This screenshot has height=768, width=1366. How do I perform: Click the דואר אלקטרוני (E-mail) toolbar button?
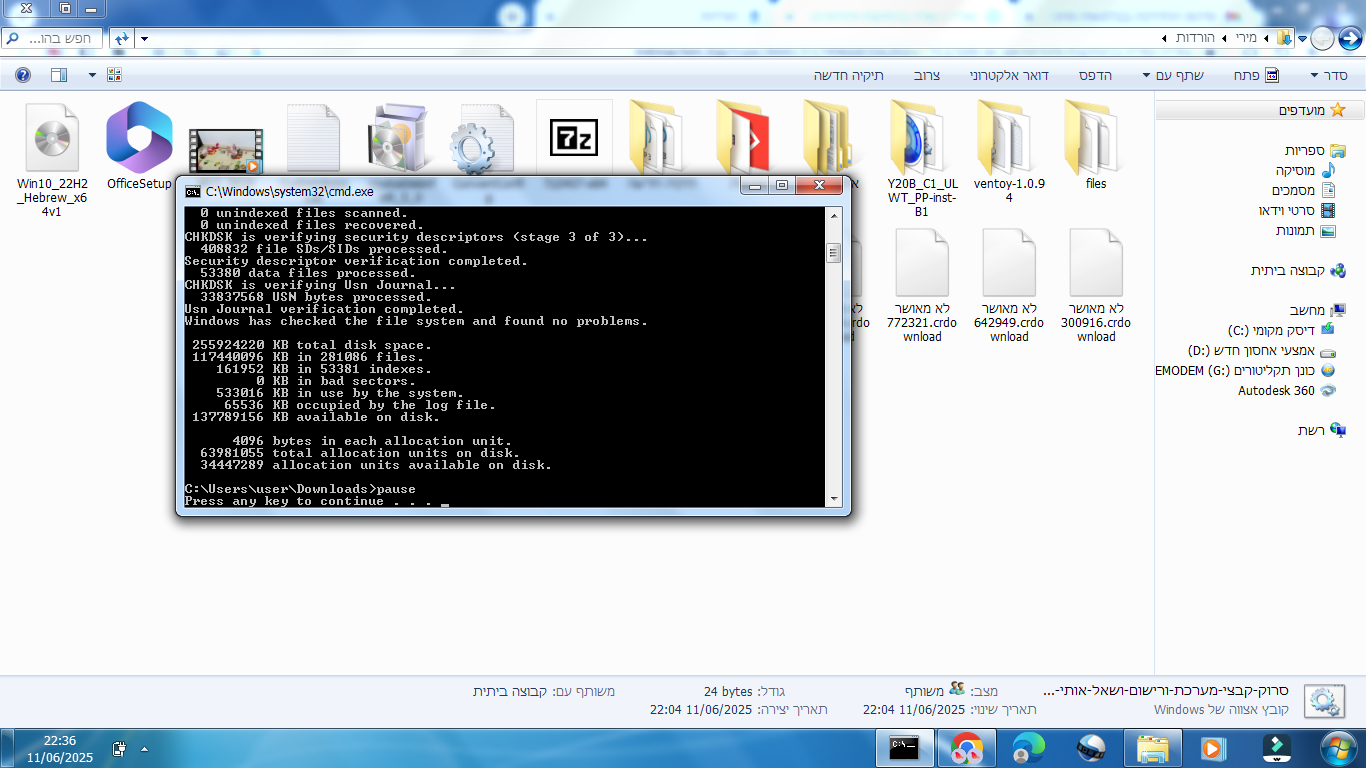[x=1009, y=75]
